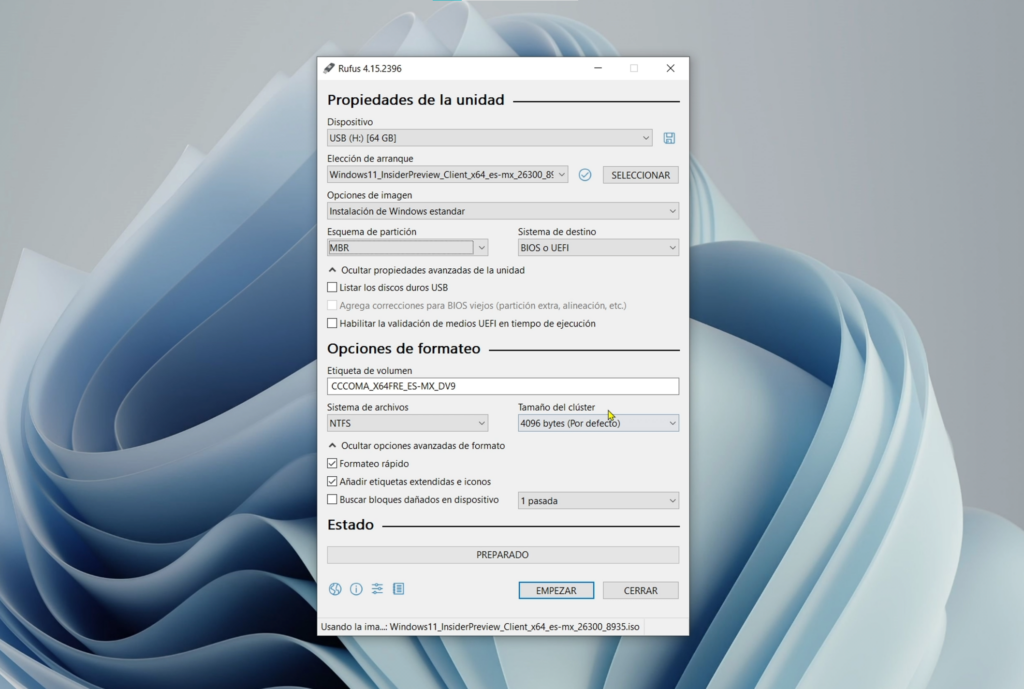Screen dimensions: 1024x689
Task: Click the Etiqueta de volumen text field
Action: coord(503,386)
